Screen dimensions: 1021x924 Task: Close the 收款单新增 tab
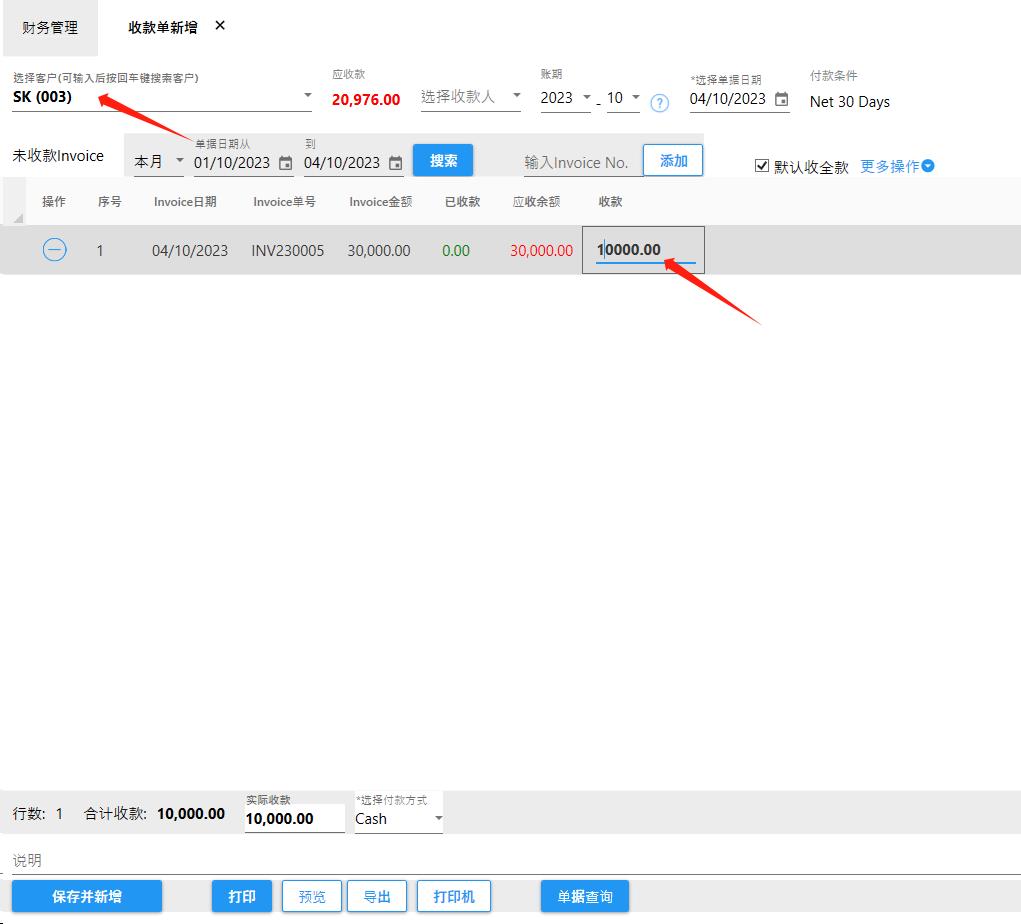[x=220, y=26]
